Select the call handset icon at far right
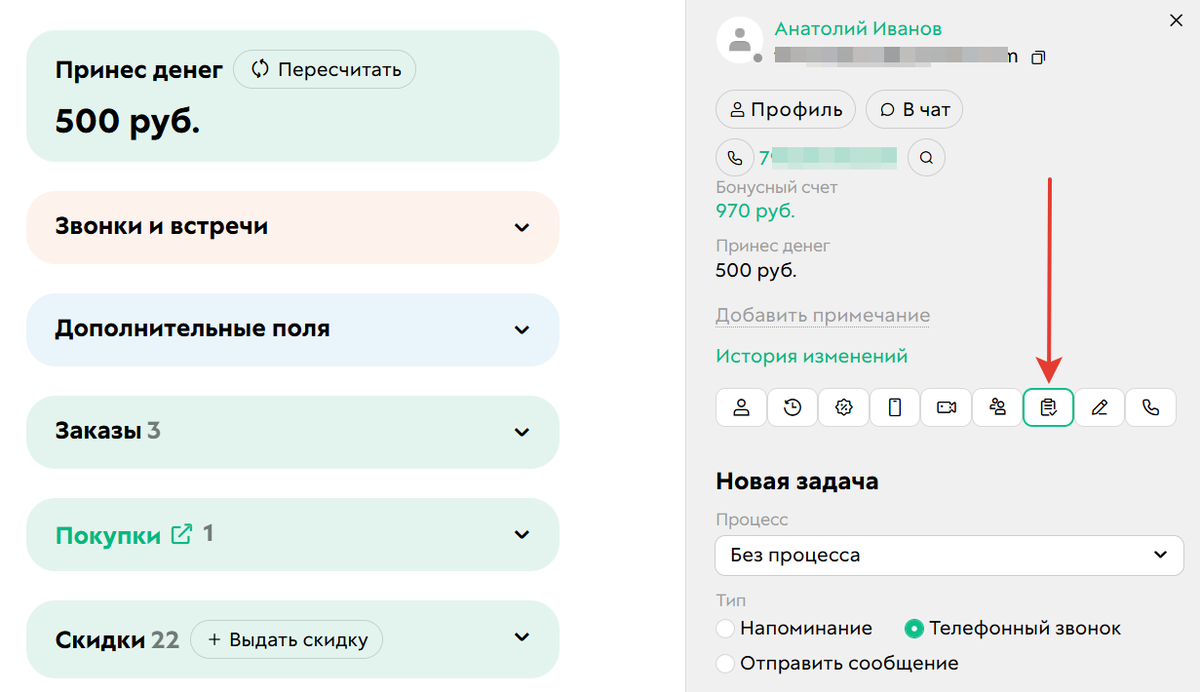The image size is (1200, 692). tap(1150, 407)
